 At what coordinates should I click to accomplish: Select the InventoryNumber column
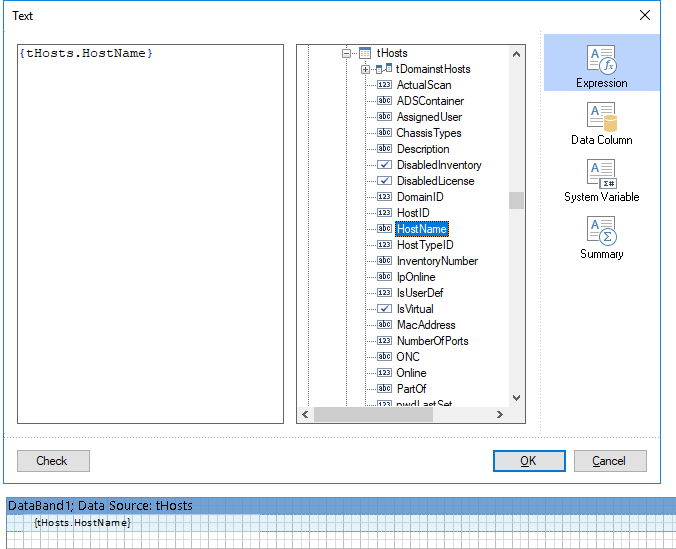click(437, 261)
